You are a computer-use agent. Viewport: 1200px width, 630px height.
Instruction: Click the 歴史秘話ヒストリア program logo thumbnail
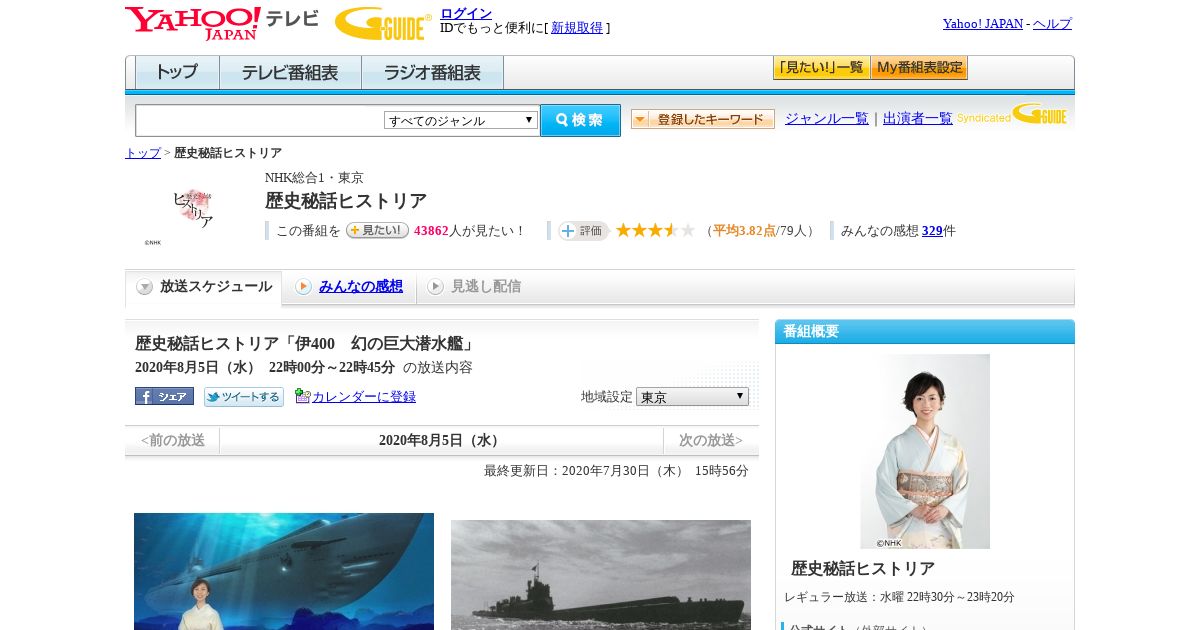coord(192,208)
